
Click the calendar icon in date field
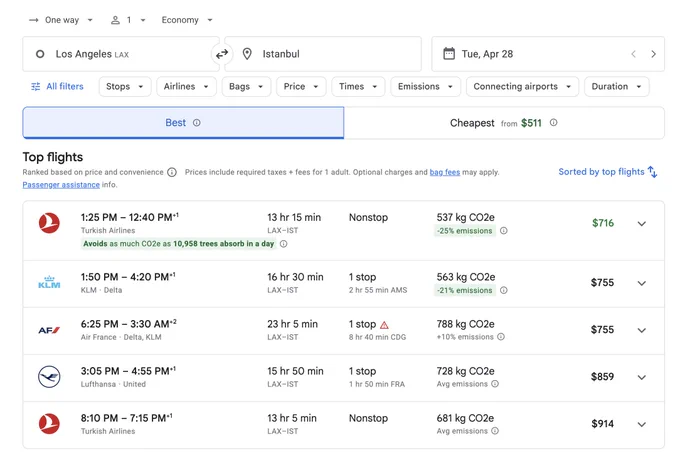pyautogui.click(x=449, y=54)
